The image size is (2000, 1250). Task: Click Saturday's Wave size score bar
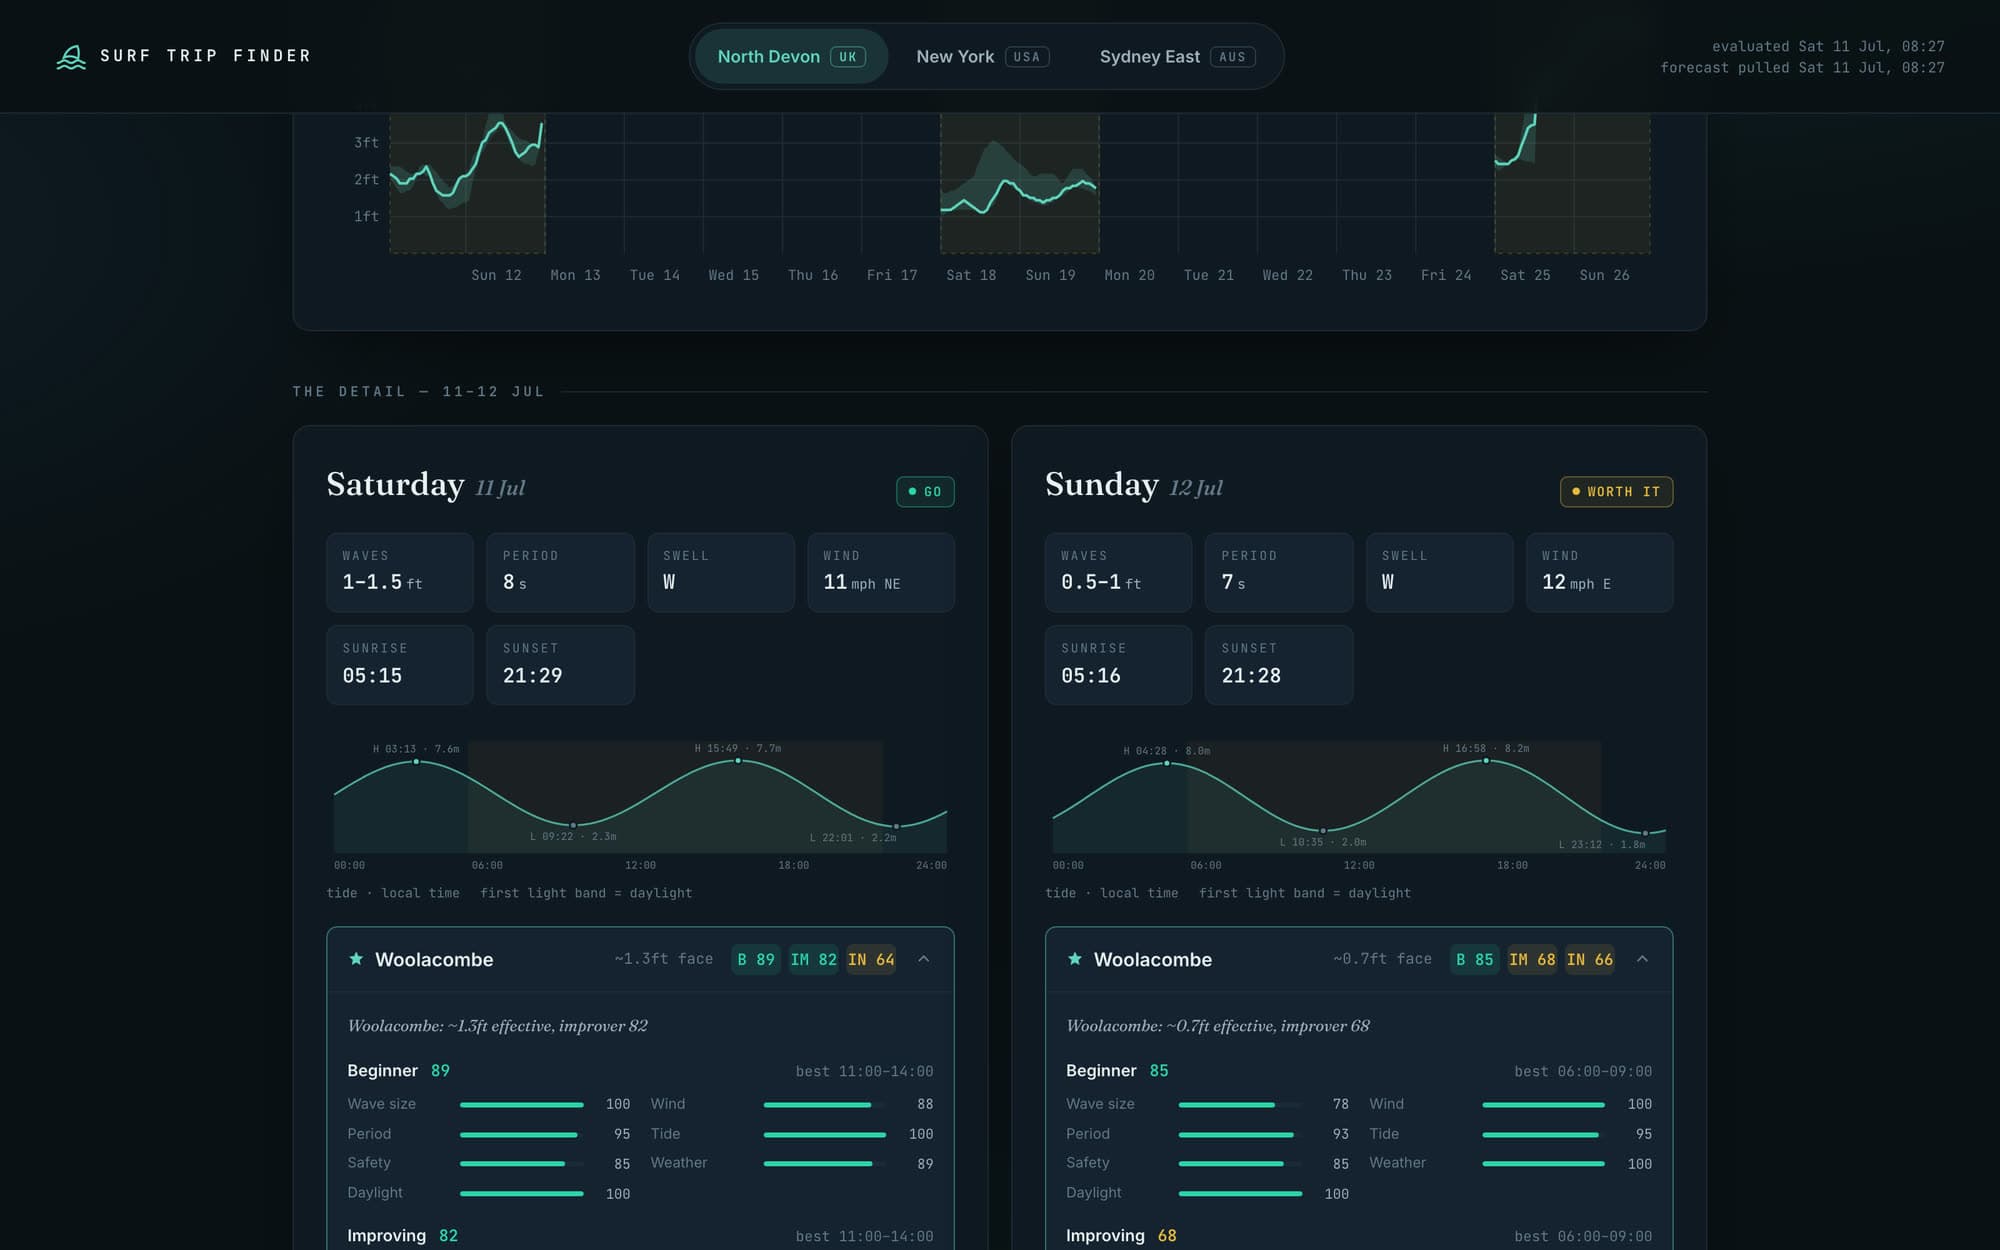coord(521,1105)
